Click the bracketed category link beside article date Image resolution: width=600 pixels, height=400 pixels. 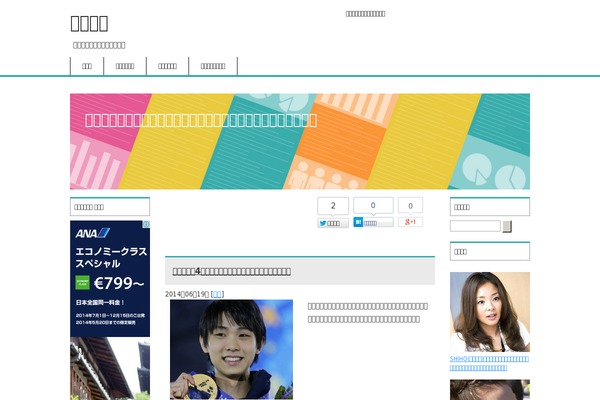(x=217, y=294)
